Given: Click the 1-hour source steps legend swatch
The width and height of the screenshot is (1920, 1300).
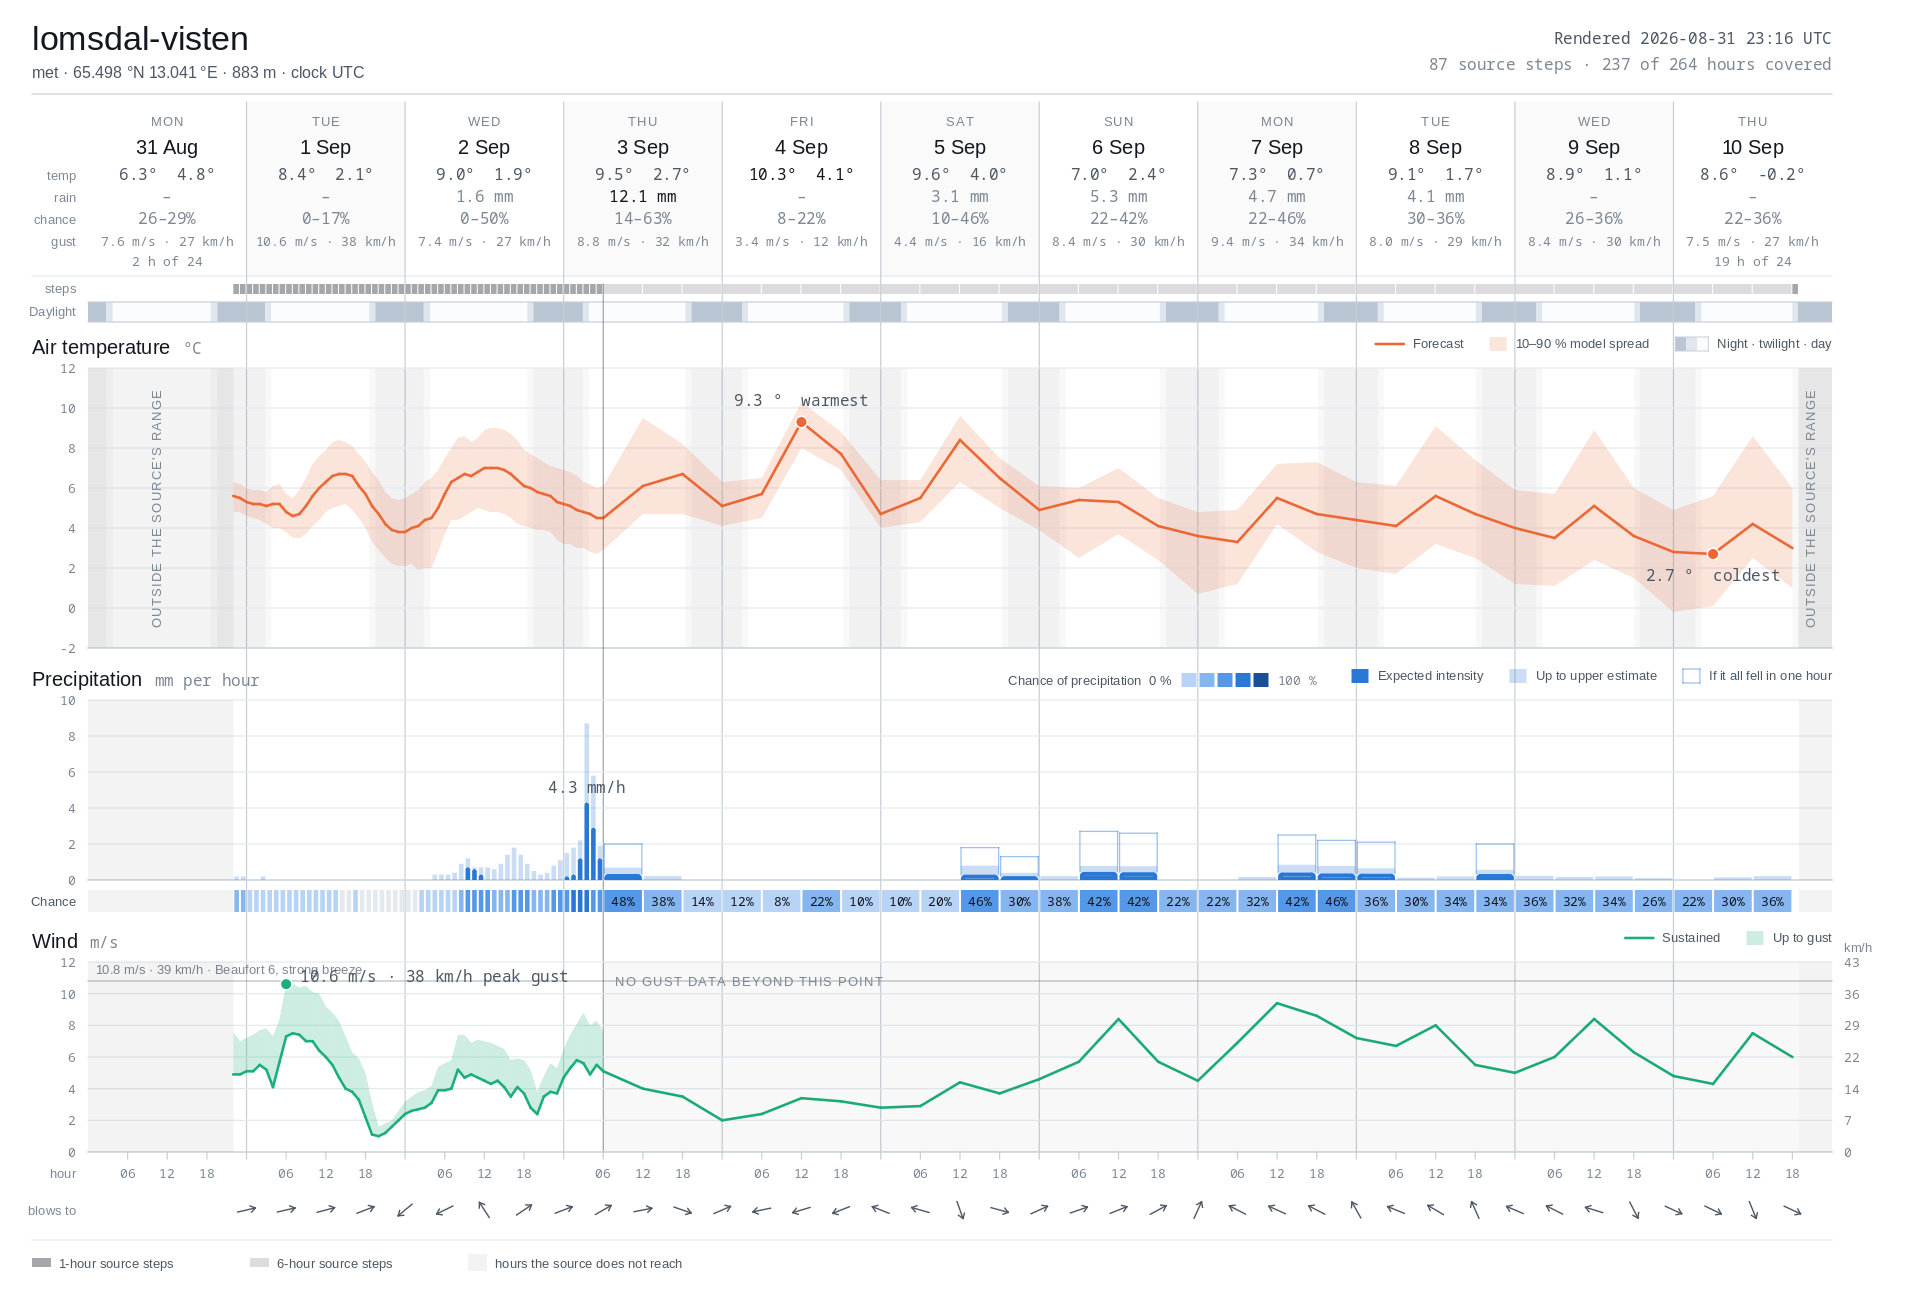Looking at the screenshot, I should [41, 1263].
